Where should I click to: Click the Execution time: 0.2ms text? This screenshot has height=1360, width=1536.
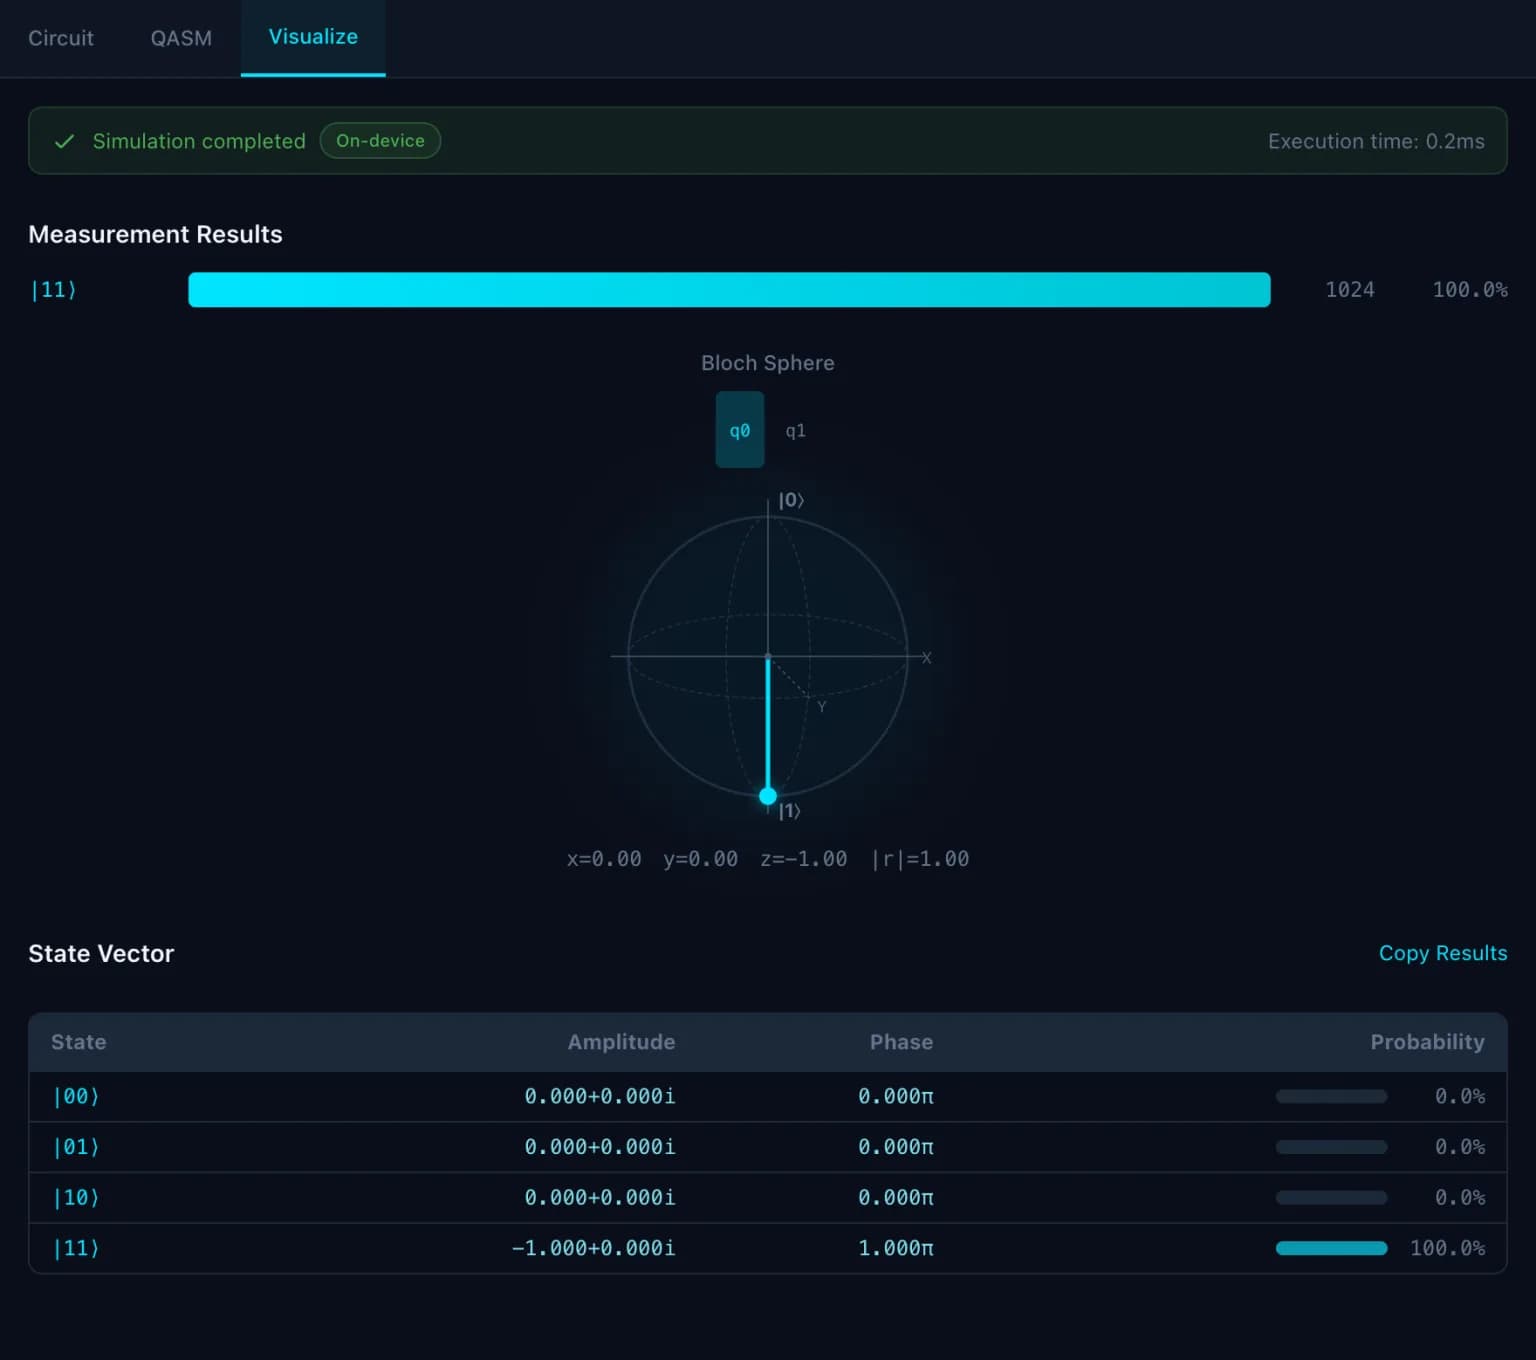[x=1376, y=141]
